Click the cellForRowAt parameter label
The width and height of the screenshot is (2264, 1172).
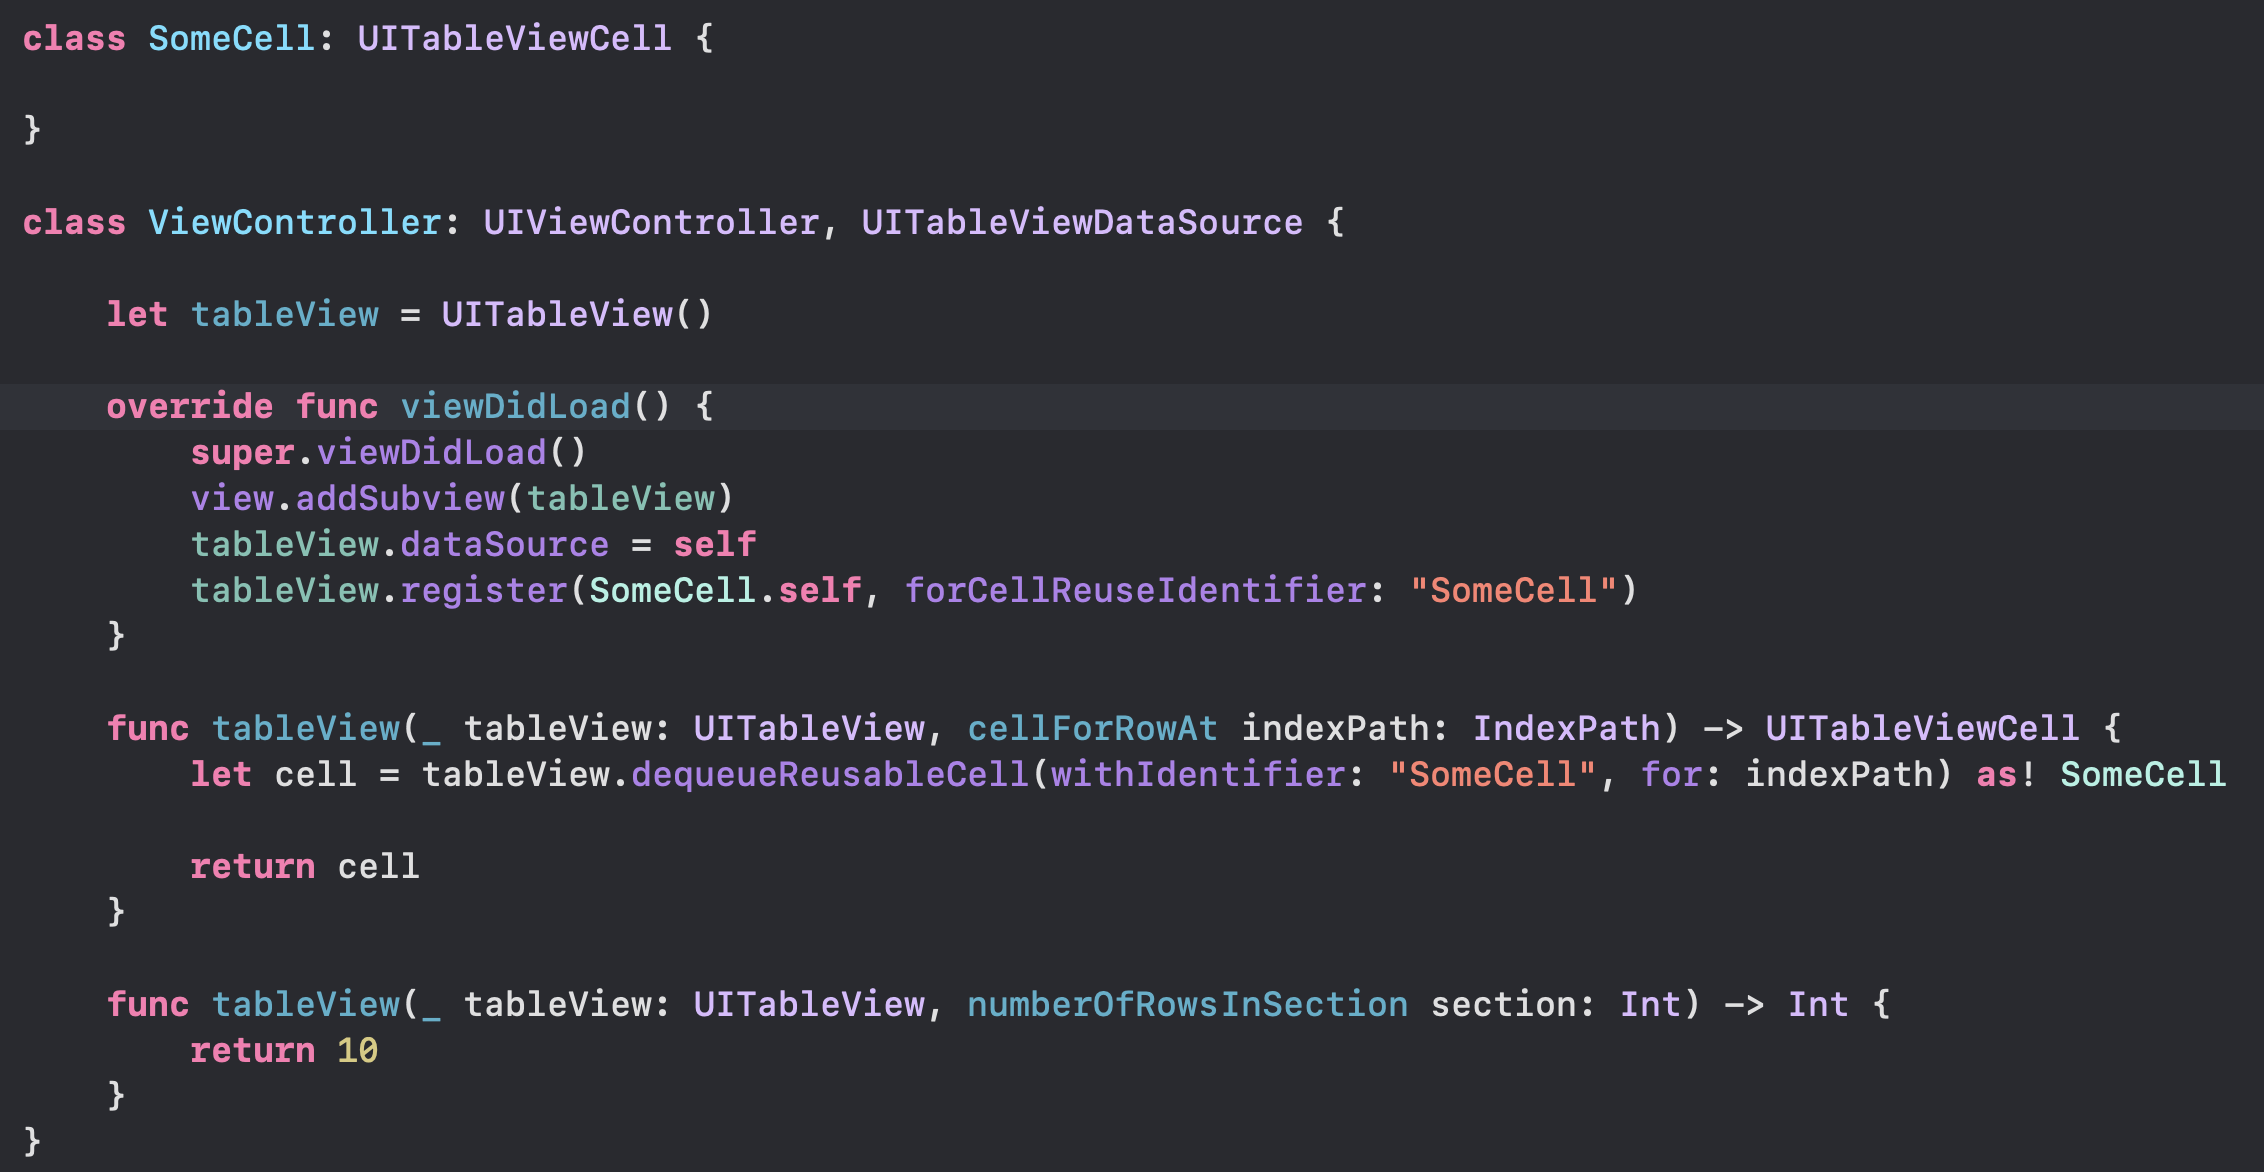(1092, 729)
